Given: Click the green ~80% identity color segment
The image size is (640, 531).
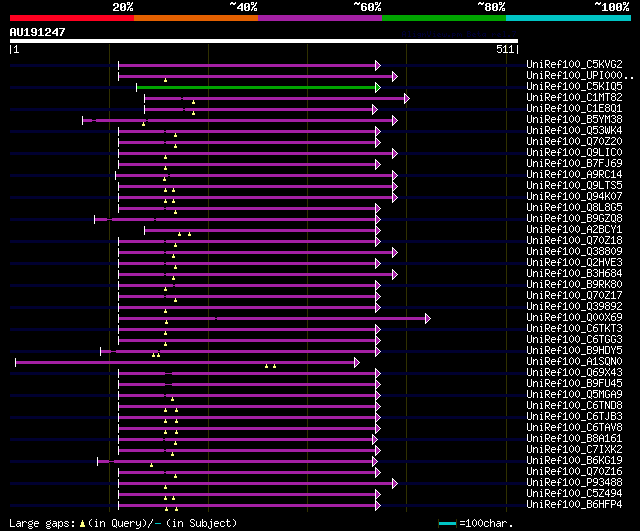Looking at the screenshot, I should (x=444, y=18).
